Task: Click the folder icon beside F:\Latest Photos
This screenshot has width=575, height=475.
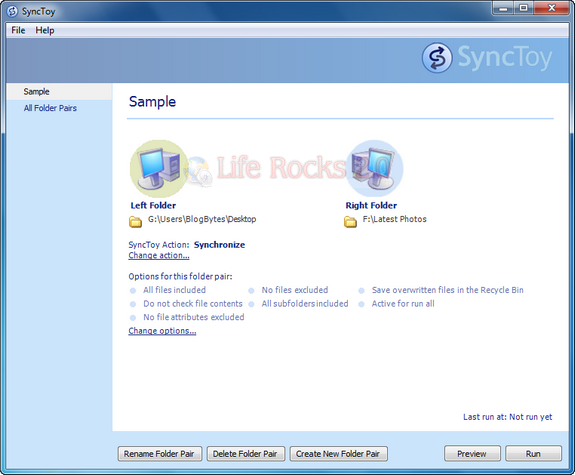Action: [350, 222]
